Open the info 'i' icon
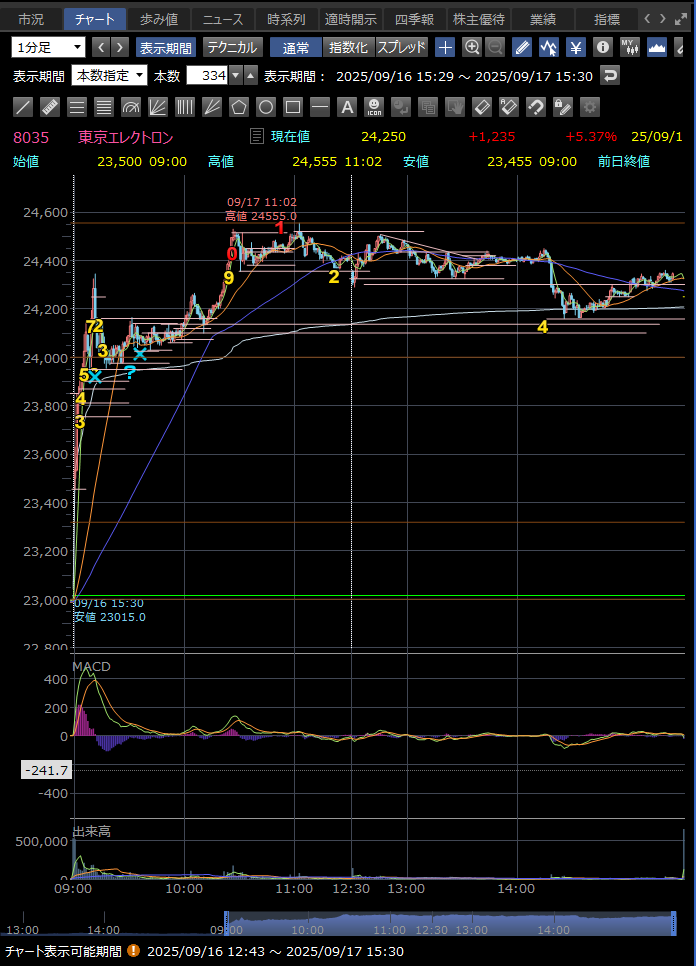696x966 pixels. coord(603,47)
